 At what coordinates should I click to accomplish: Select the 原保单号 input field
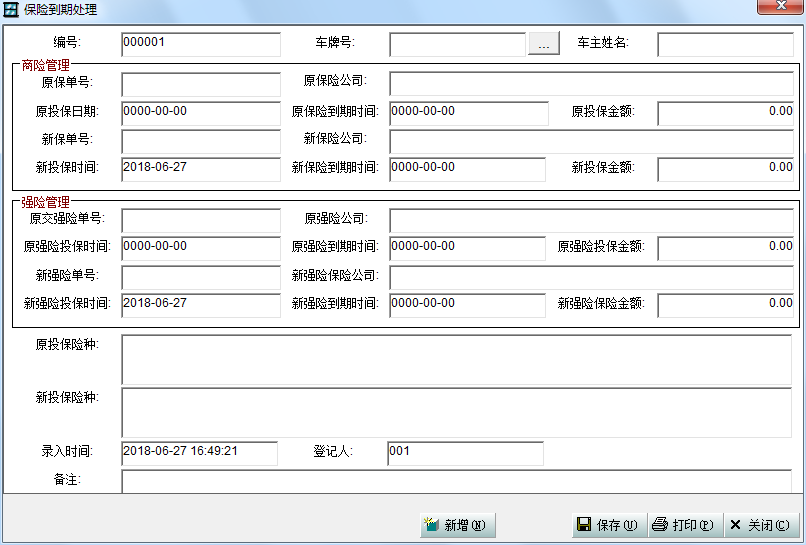(201, 84)
